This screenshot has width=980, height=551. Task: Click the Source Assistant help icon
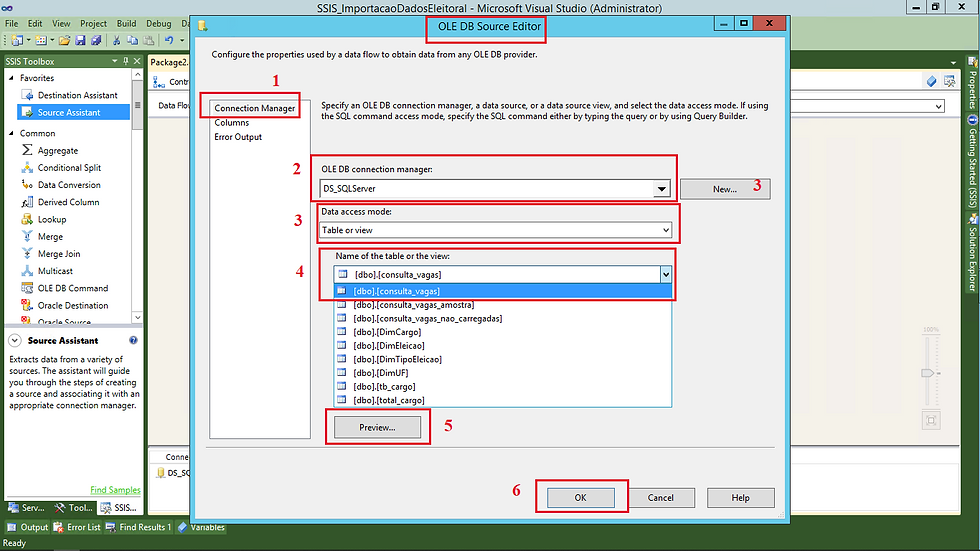coord(133,340)
